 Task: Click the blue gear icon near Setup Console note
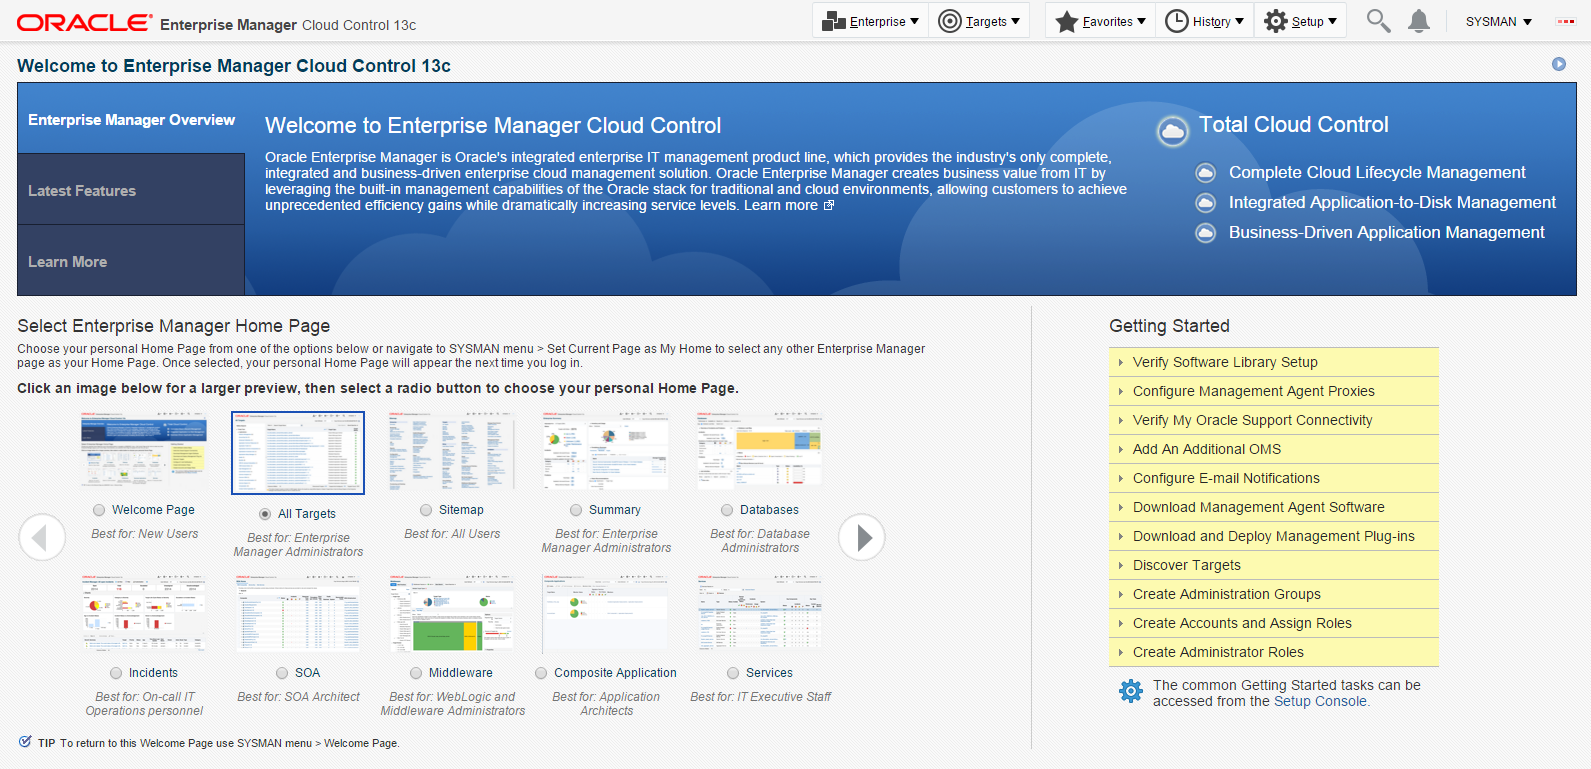[1131, 691]
